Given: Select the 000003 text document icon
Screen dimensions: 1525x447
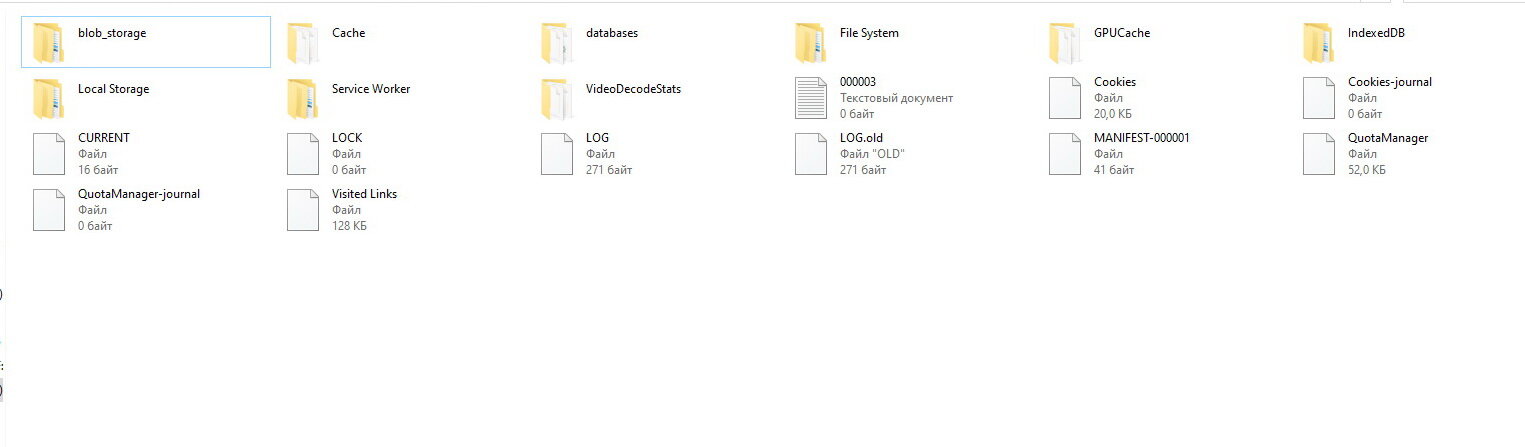Looking at the screenshot, I should pyautogui.click(x=810, y=98).
